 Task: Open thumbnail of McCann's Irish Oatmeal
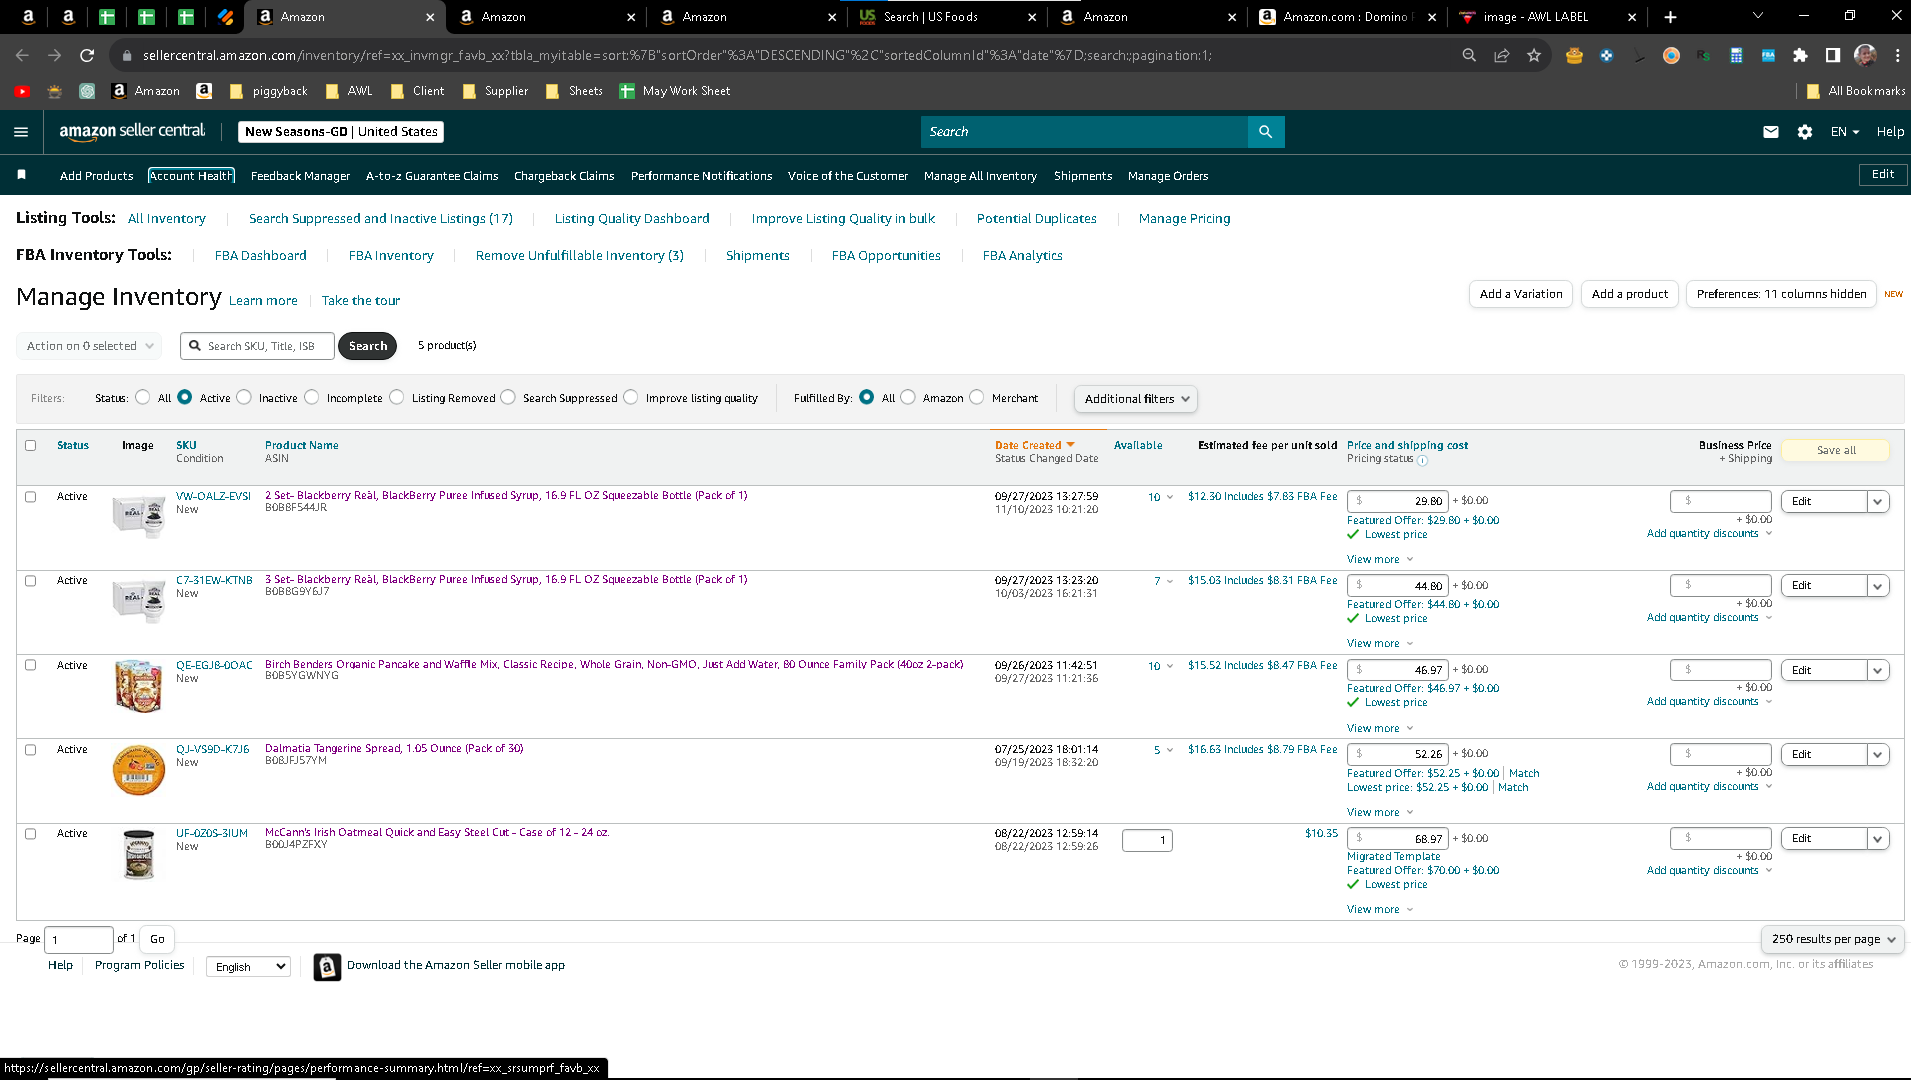point(139,854)
